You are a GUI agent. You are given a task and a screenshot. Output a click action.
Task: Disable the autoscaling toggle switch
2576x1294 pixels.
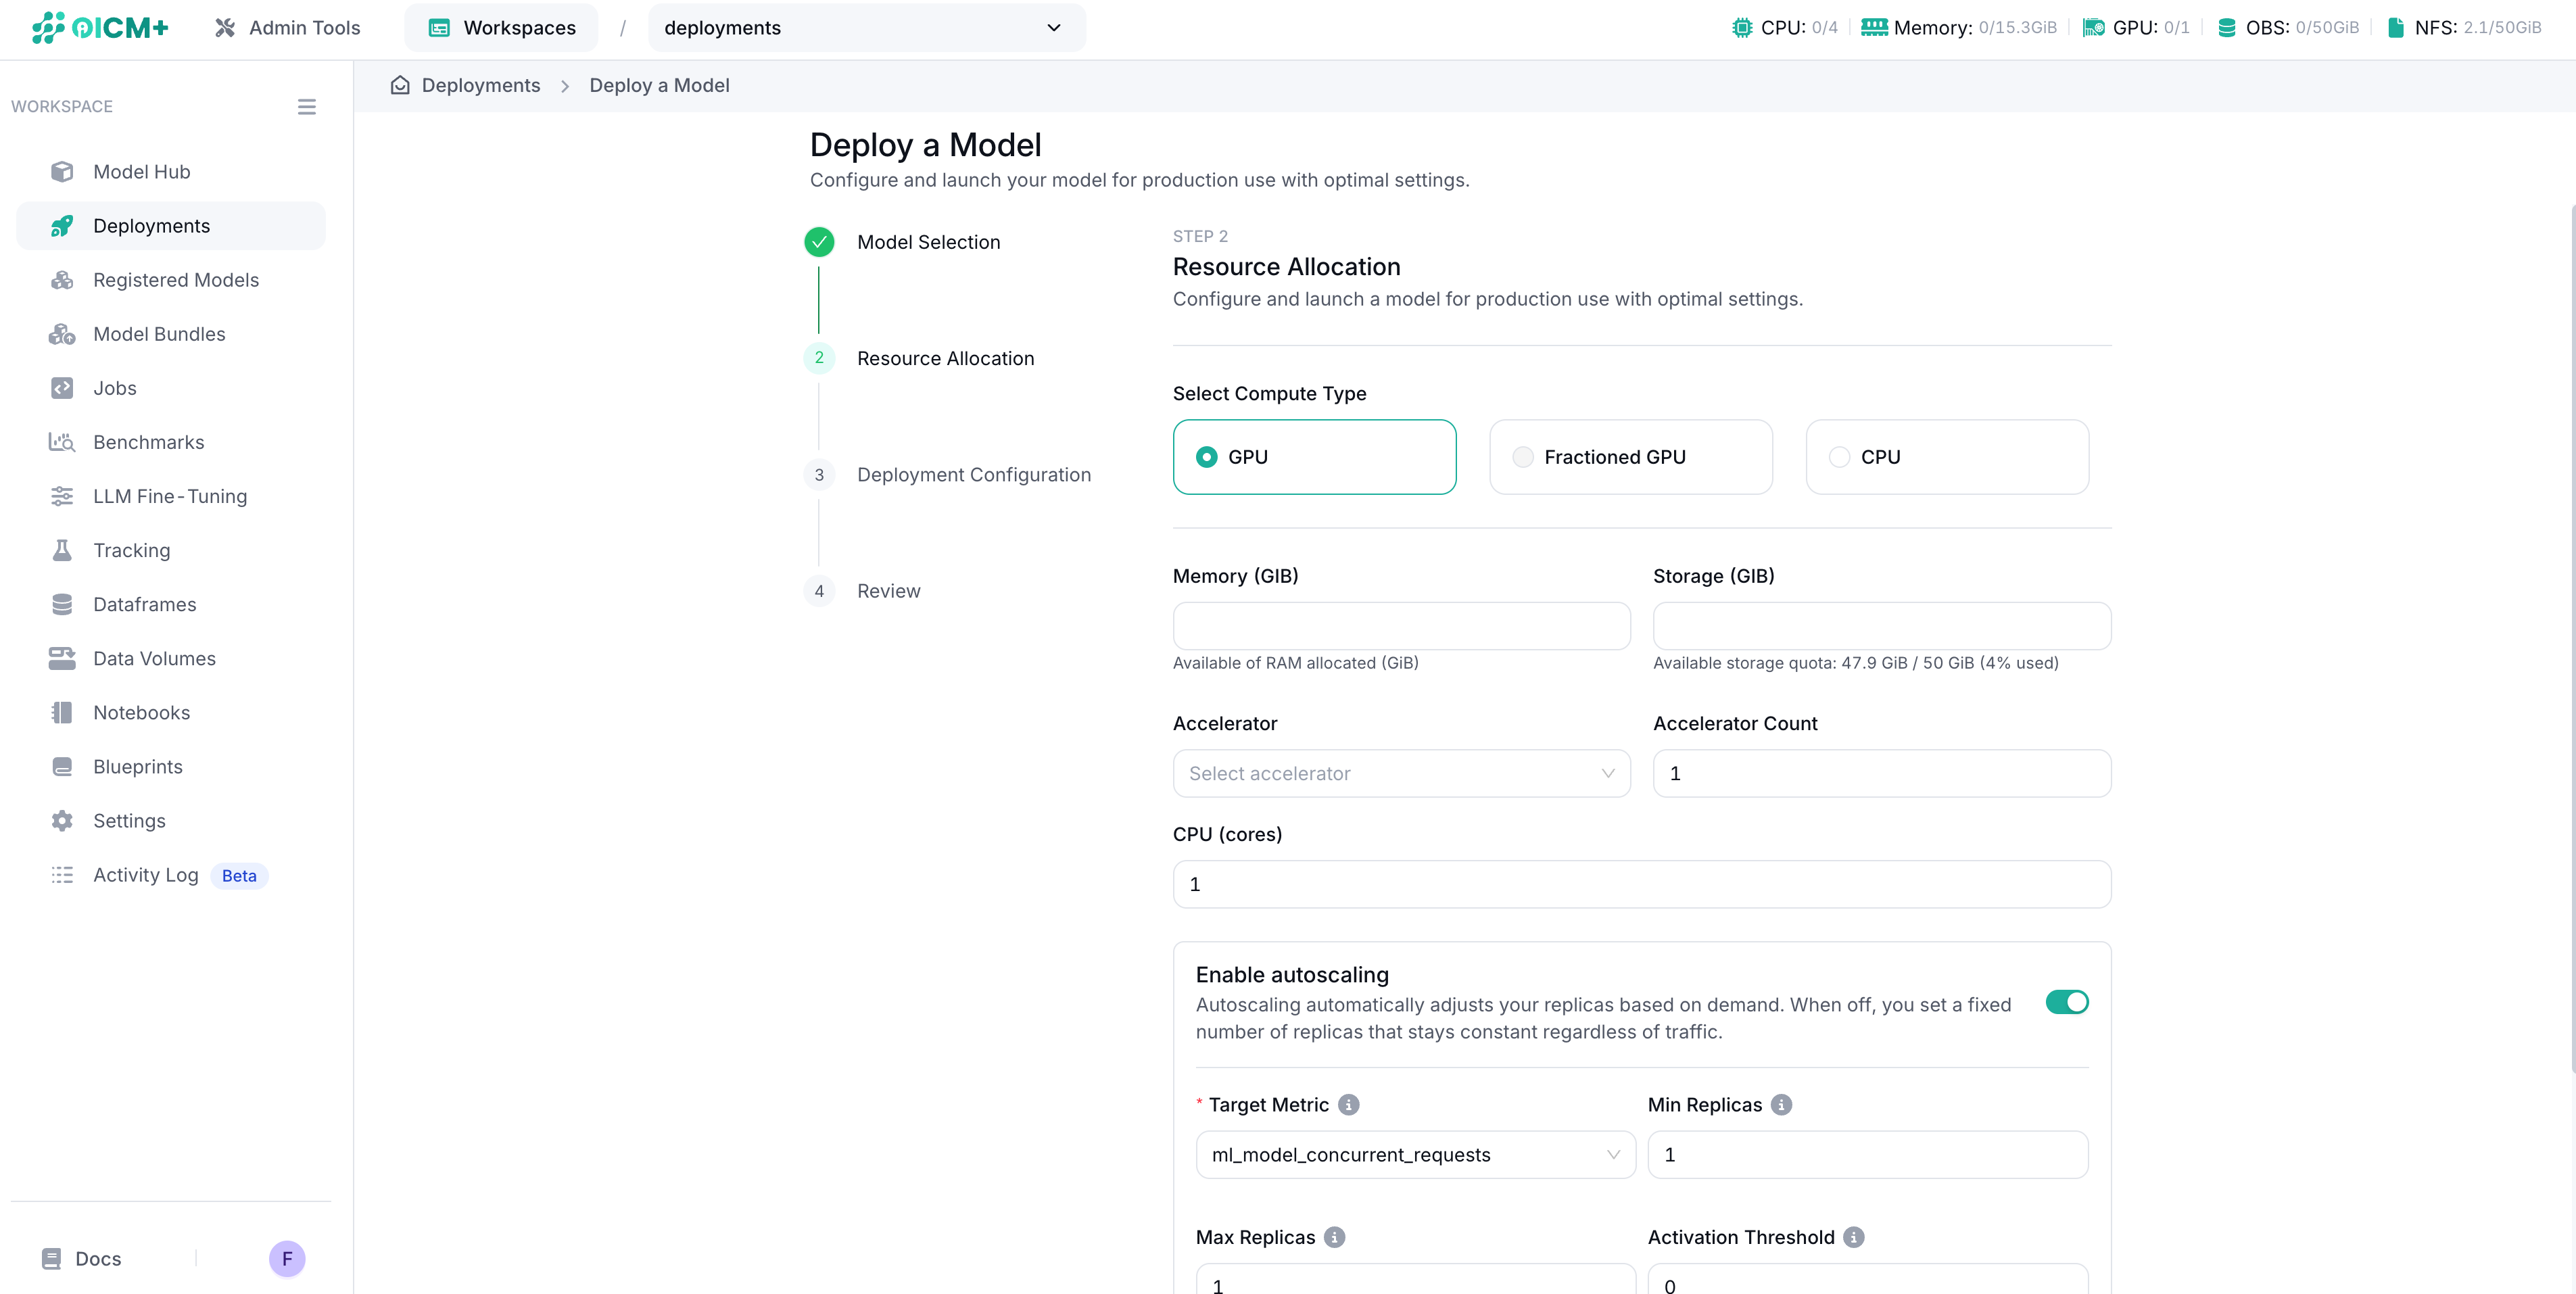coord(2066,1002)
